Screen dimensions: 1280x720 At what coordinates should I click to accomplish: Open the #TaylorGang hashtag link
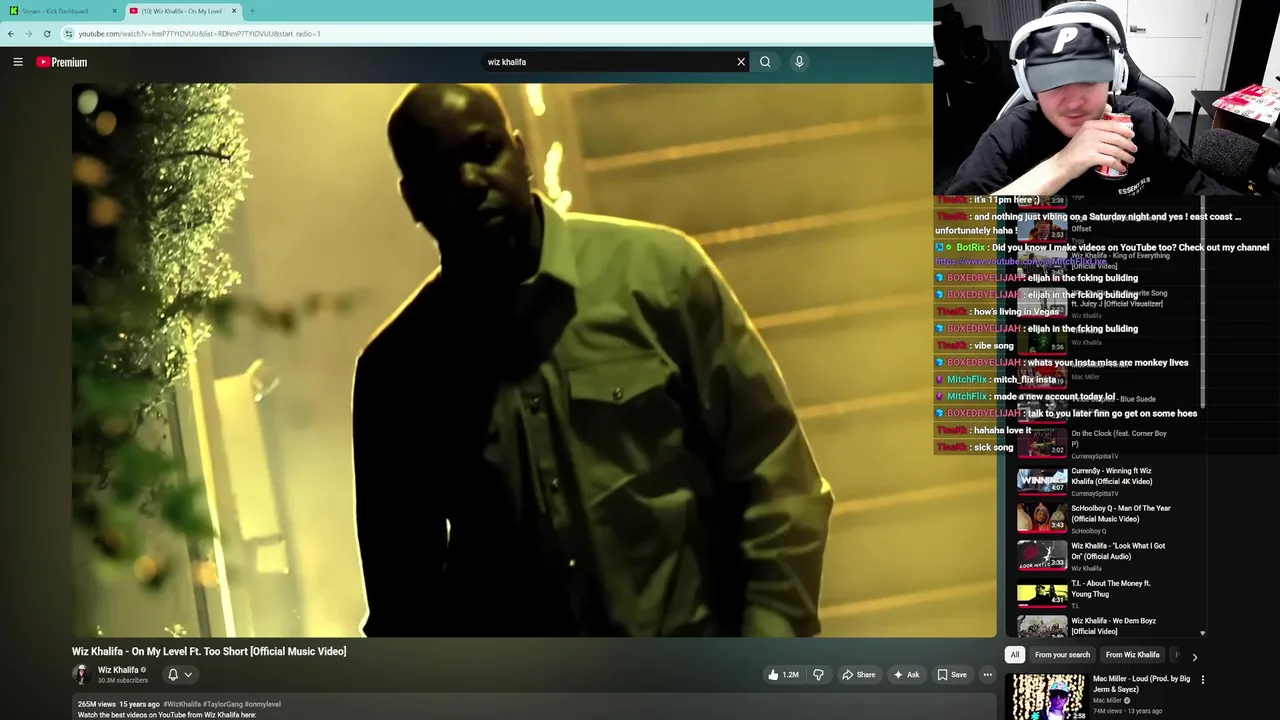(222, 704)
